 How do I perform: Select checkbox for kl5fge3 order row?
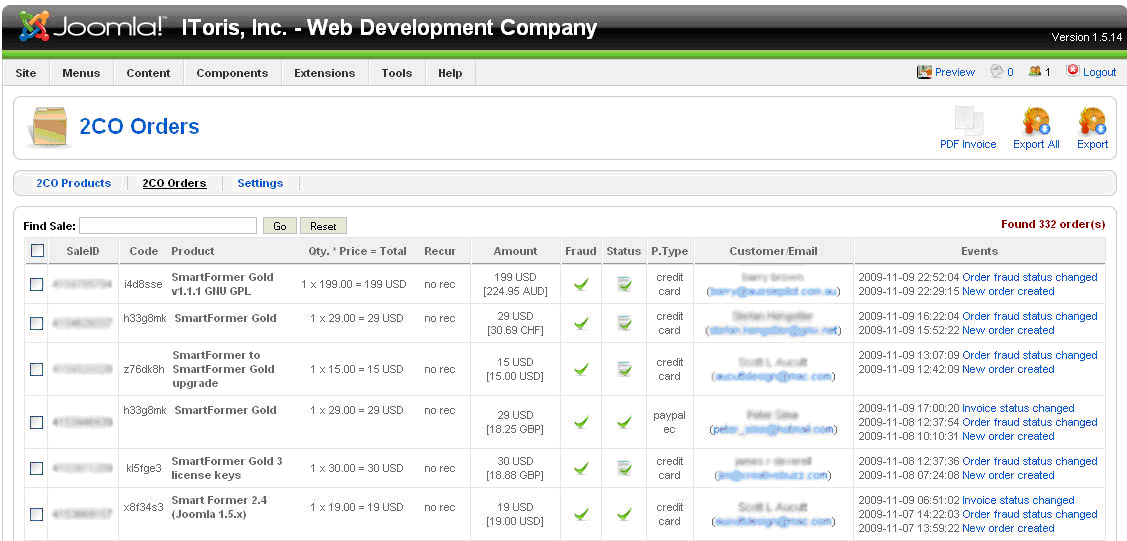tap(37, 468)
